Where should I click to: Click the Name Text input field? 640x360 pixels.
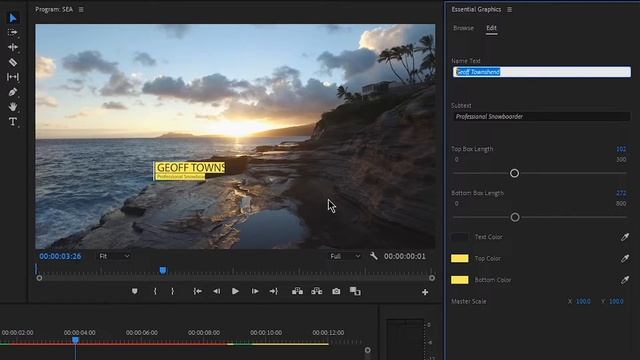click(542, 72)
